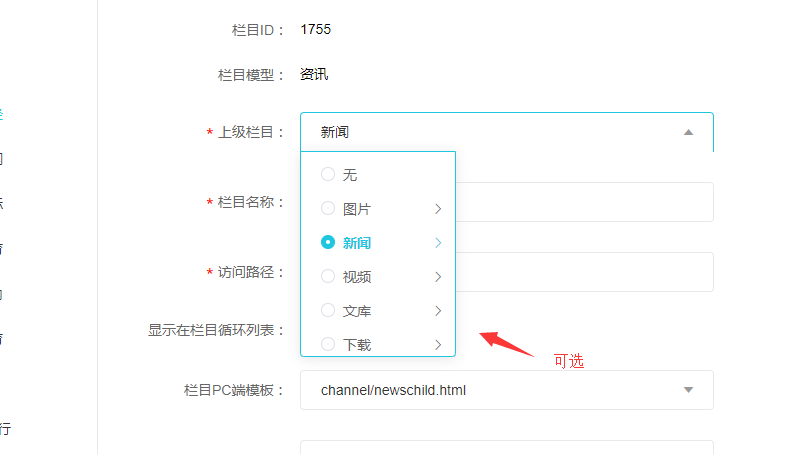Choose 文库 label in the cascader menu
This screenshot has width=799, height=454.
click(x=357, y=311)
